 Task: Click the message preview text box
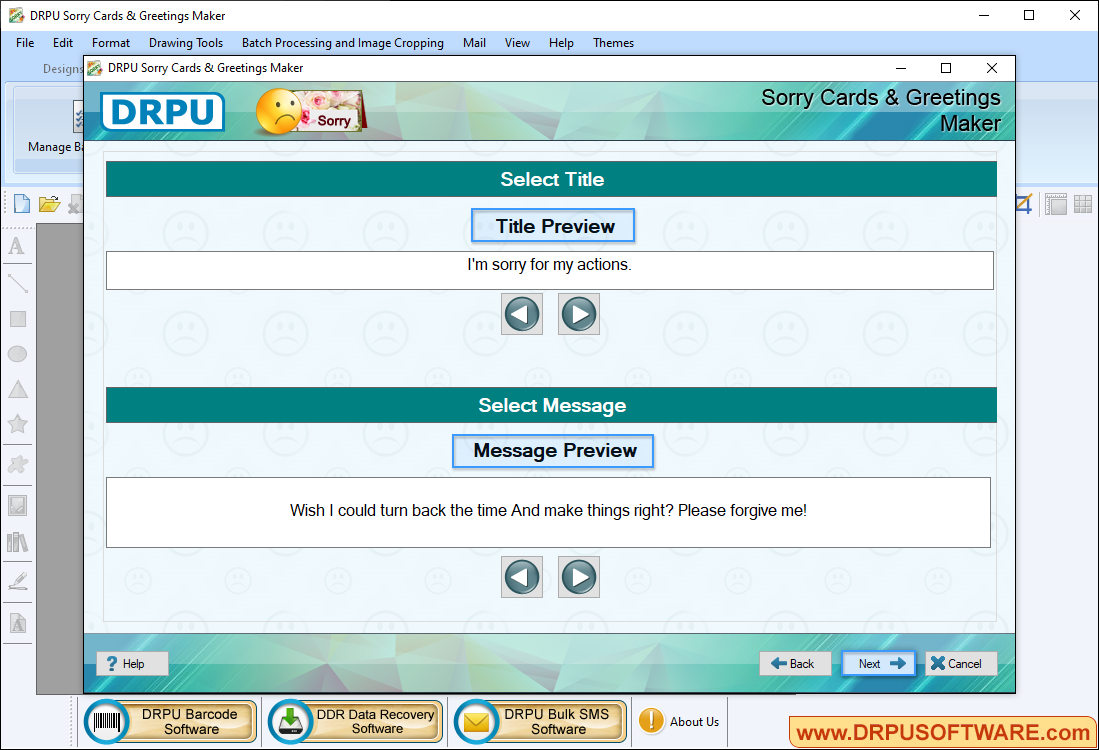(x=548, y=511)
